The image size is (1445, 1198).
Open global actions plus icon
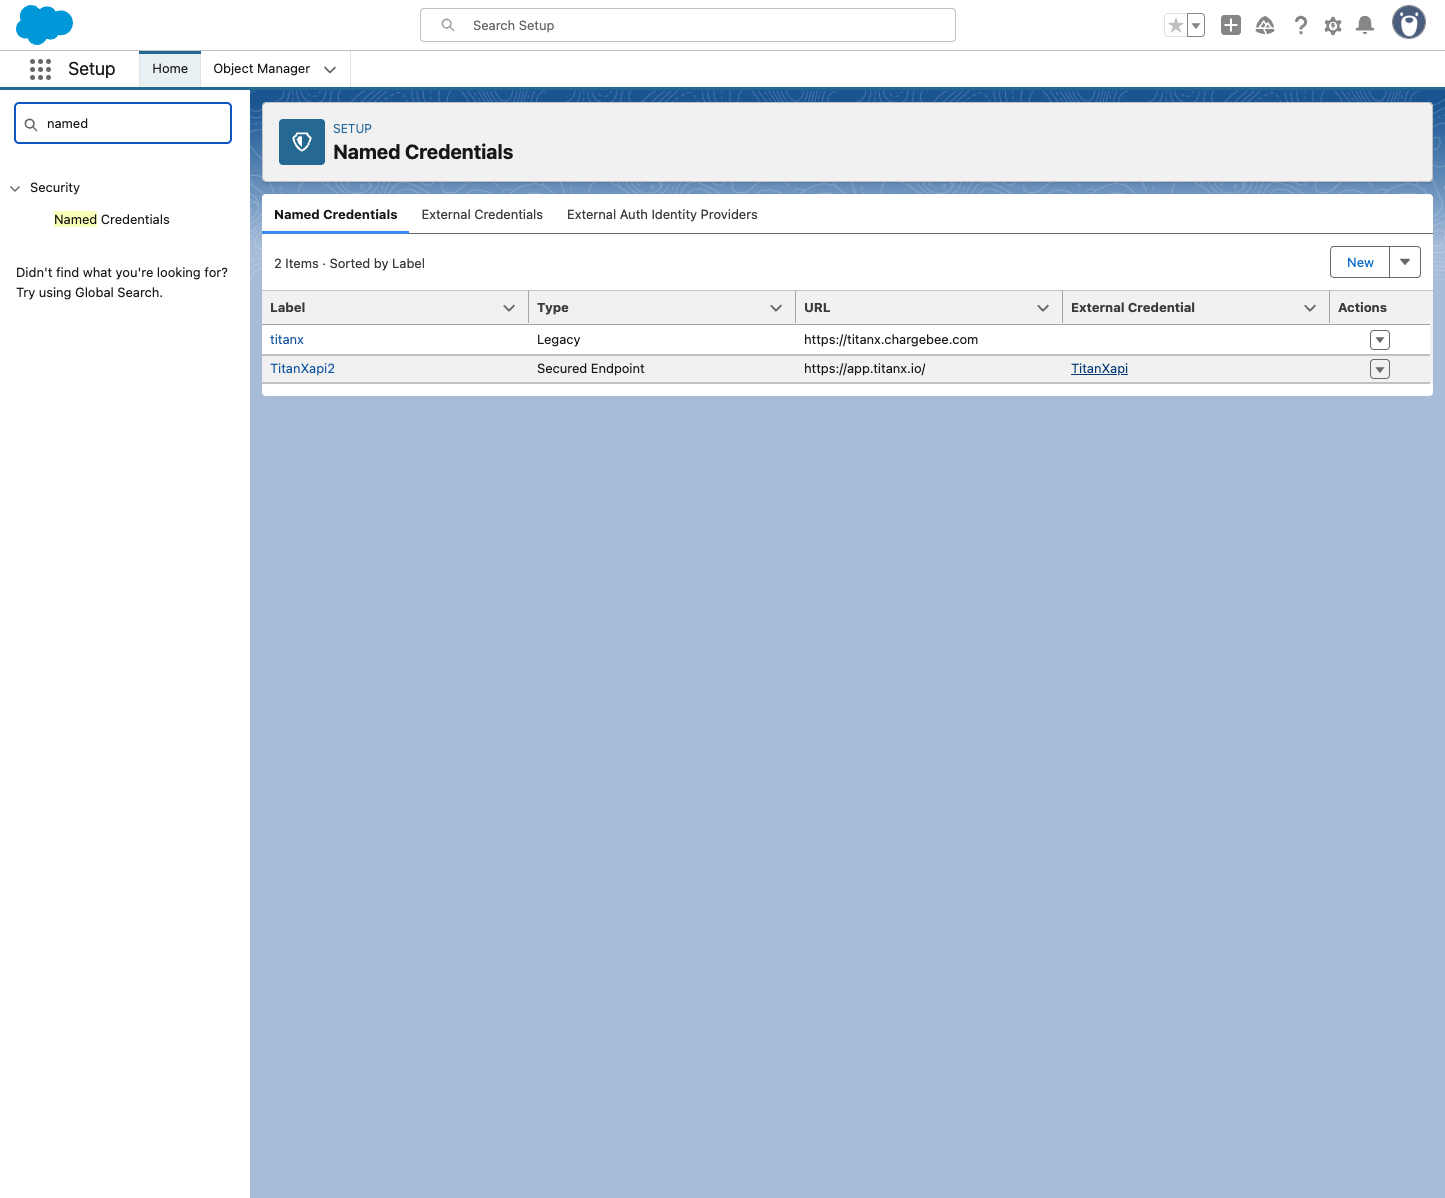tap(1231, 26)
